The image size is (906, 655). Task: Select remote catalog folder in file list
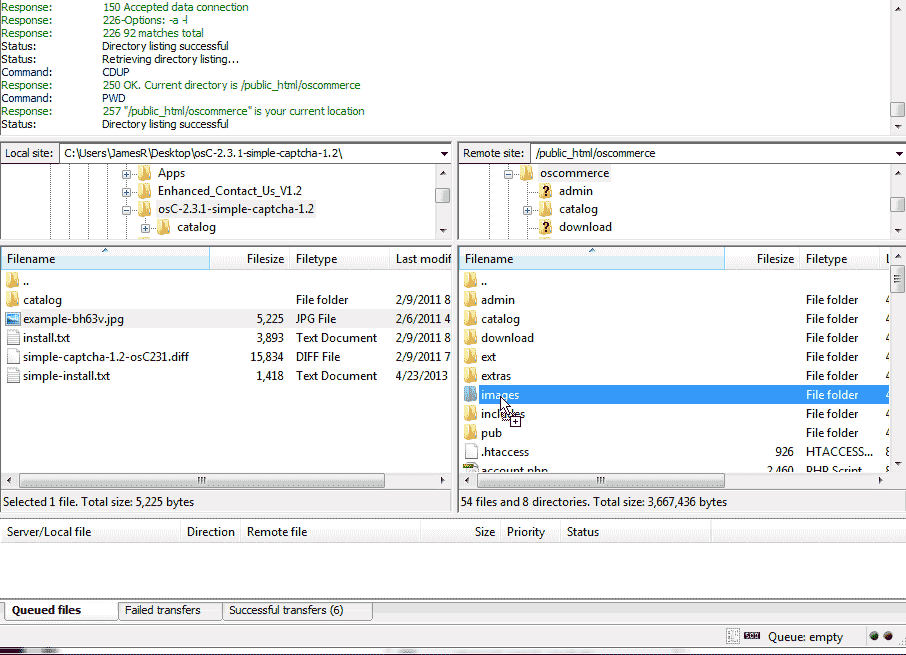(x=500, y=319)
